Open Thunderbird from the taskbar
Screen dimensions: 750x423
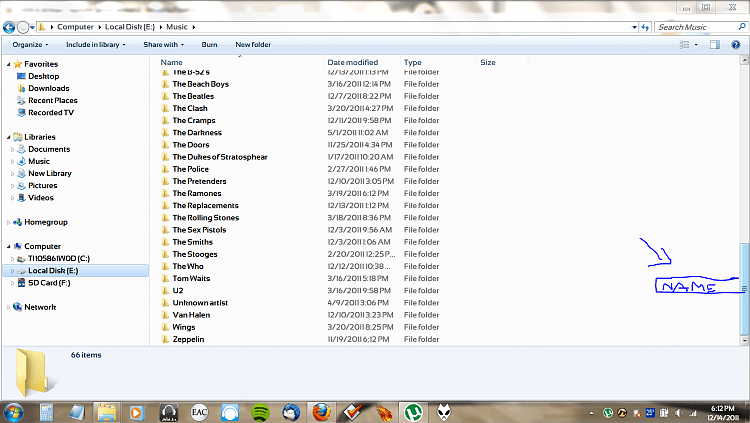(291, 412)
